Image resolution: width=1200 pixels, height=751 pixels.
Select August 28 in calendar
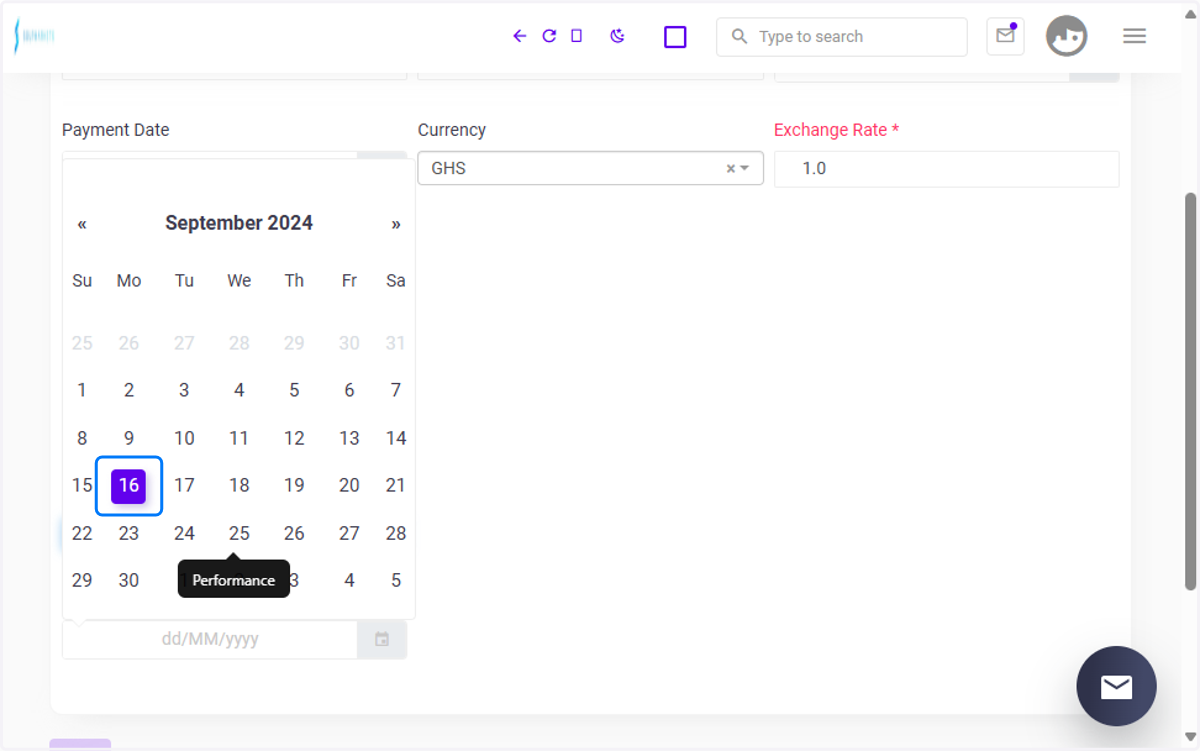pyautogui.click(x=239, y=343)
